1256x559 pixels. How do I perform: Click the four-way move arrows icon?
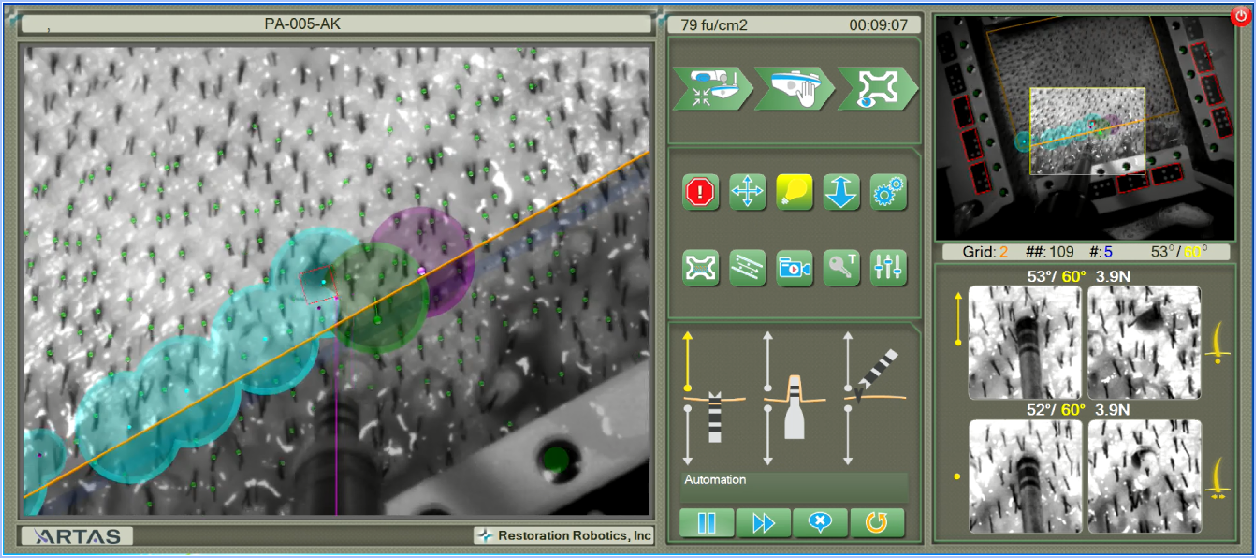(x=748, y=192)
